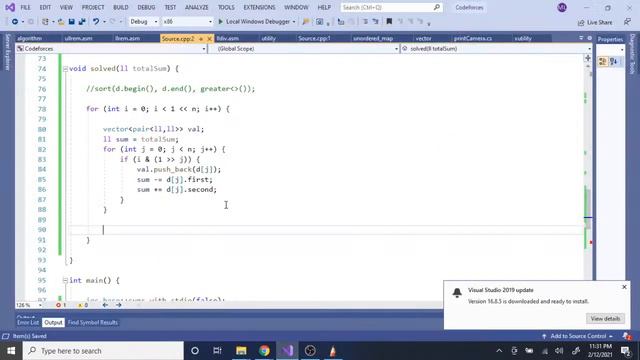The image size is (640, 360).
Task: Open the EXTENSIONS menu
Action: (259, 7)
